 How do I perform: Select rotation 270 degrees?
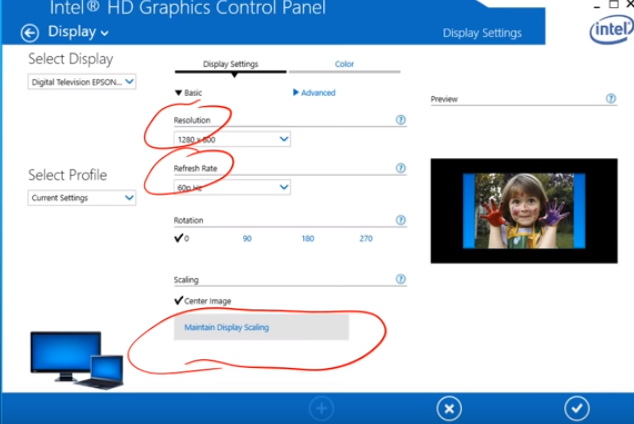pyautogui.click(x=366, y=238)
